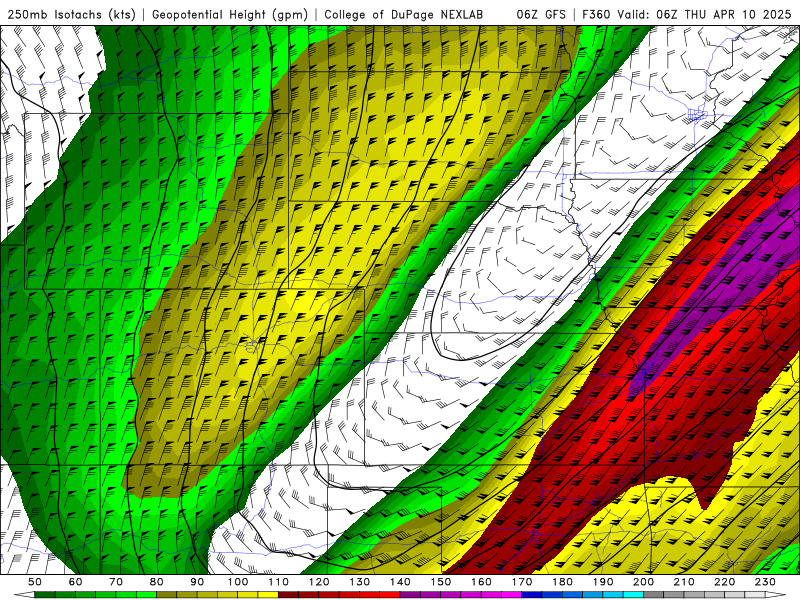The height and width of the screenshot is (600, 800).
Task: Click the bright red swatch left of '140'
Action: [x=390, y=595]
